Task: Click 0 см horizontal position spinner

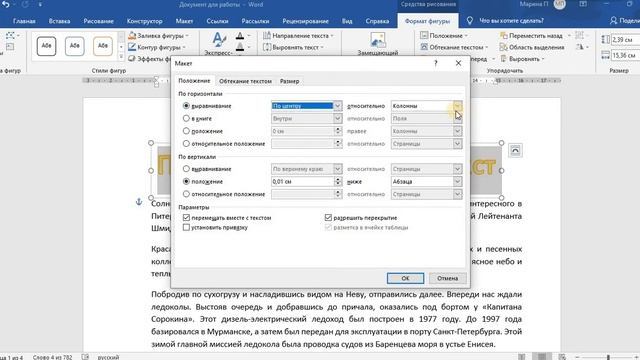Action: coord(338,131)
